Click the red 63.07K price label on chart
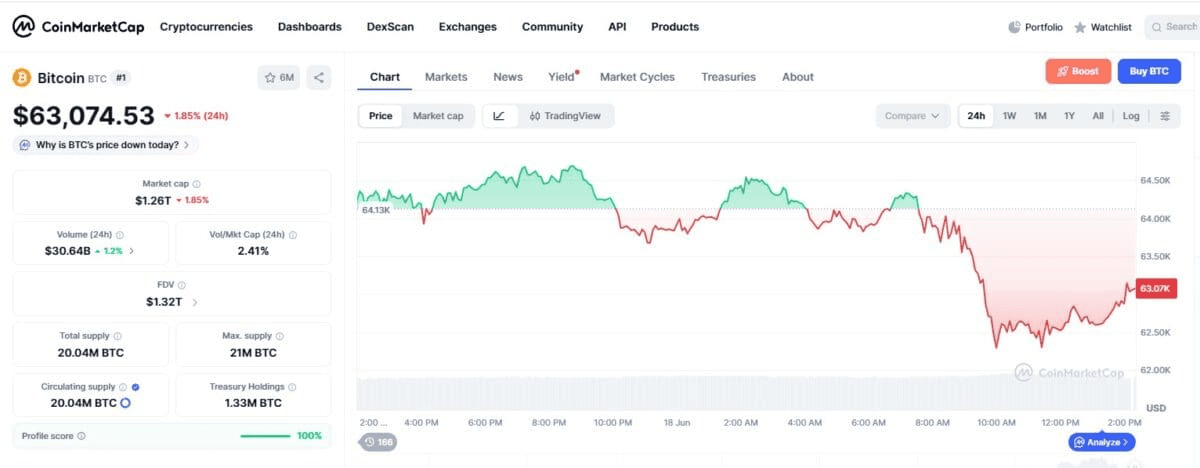This screenshot has width=1200, height=468. click(x=1157, y=288)
